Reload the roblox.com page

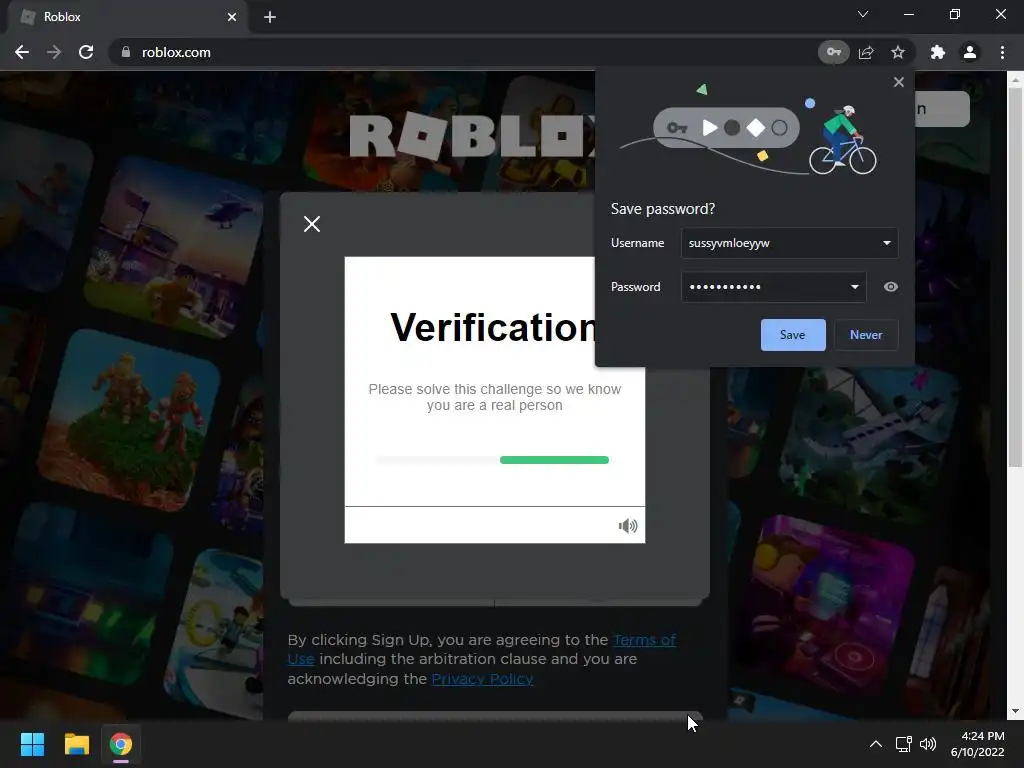pyautogui.click(x=86, y=52)
